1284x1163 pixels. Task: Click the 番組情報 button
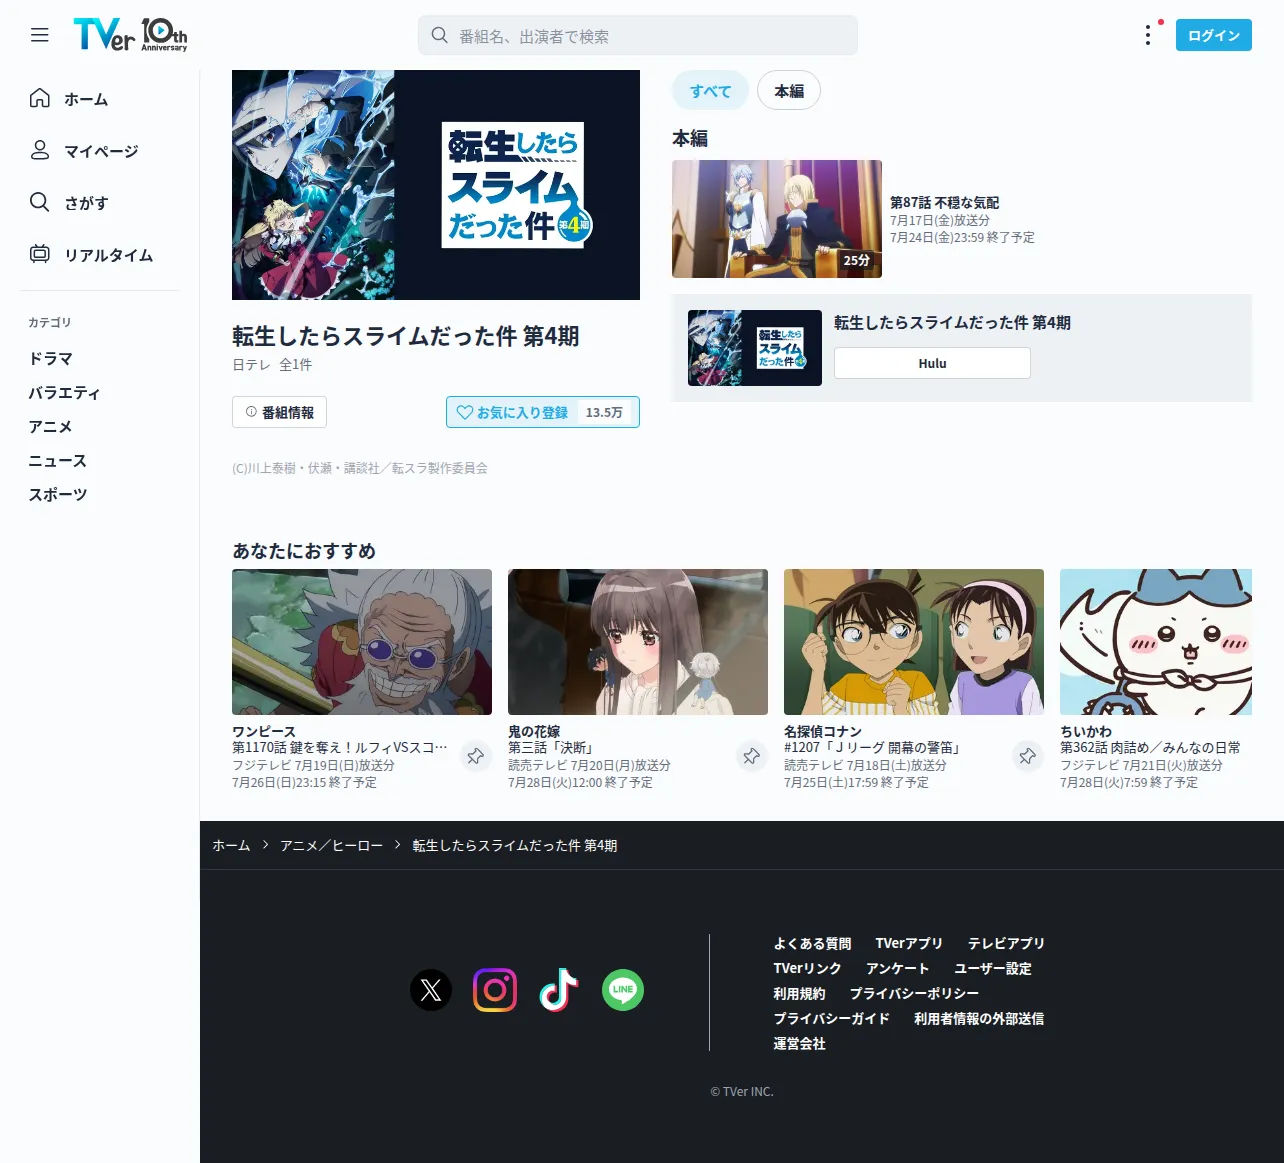tap(279, 412)
